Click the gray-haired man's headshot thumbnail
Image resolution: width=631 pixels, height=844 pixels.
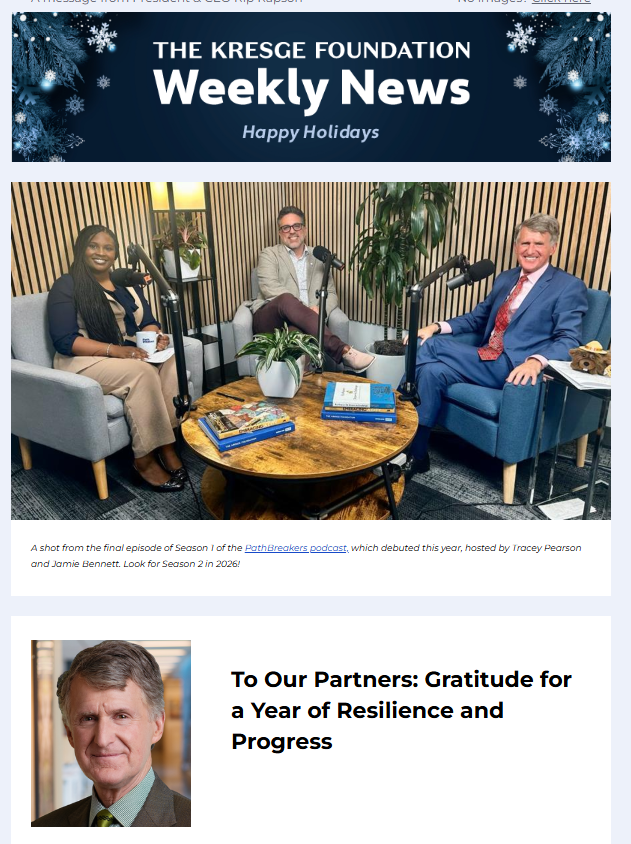pyautogui.click(x=111, y=733)
